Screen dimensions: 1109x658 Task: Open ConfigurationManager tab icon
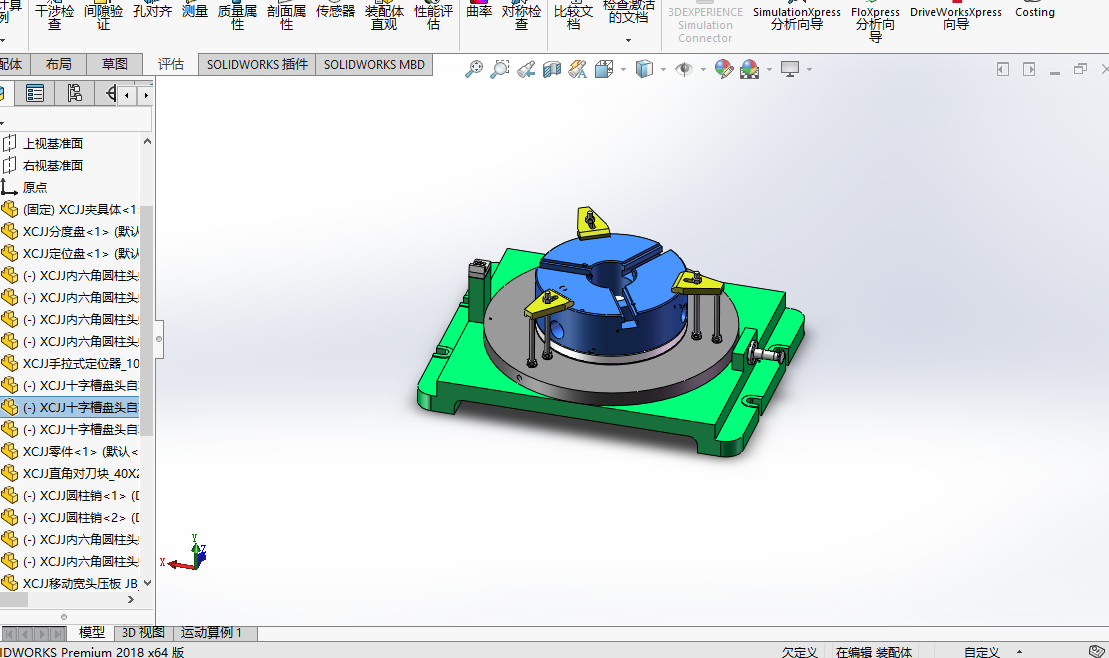(x=74, y=93)
